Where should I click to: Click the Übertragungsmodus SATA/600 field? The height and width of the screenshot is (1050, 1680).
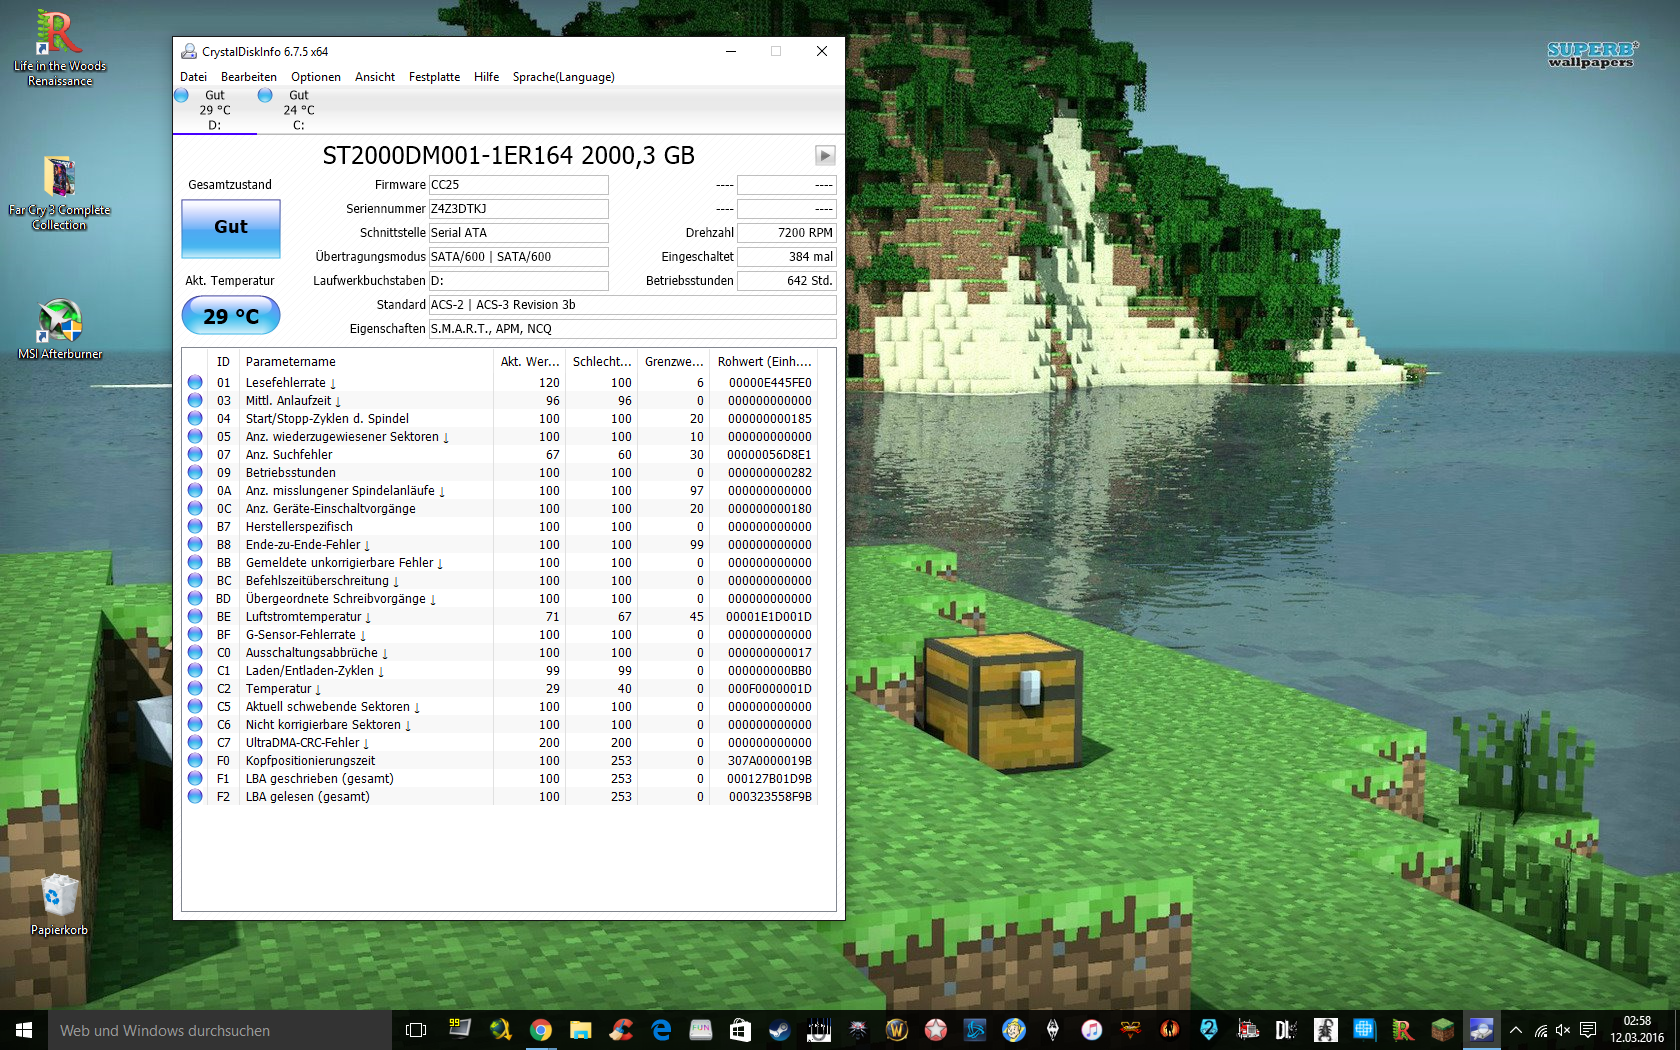click(518, 257)
